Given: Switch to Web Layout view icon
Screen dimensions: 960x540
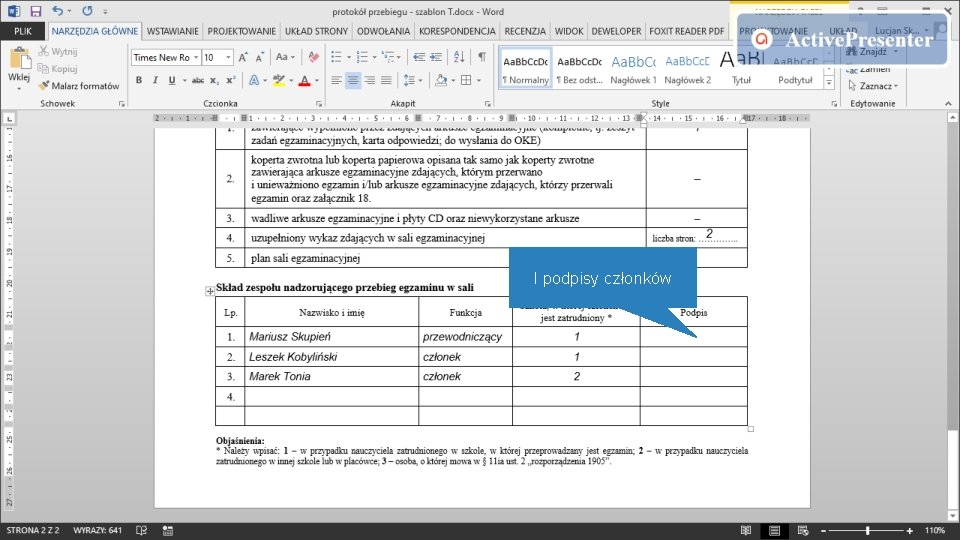Looking at the screenshot, I should click(803, 531).
